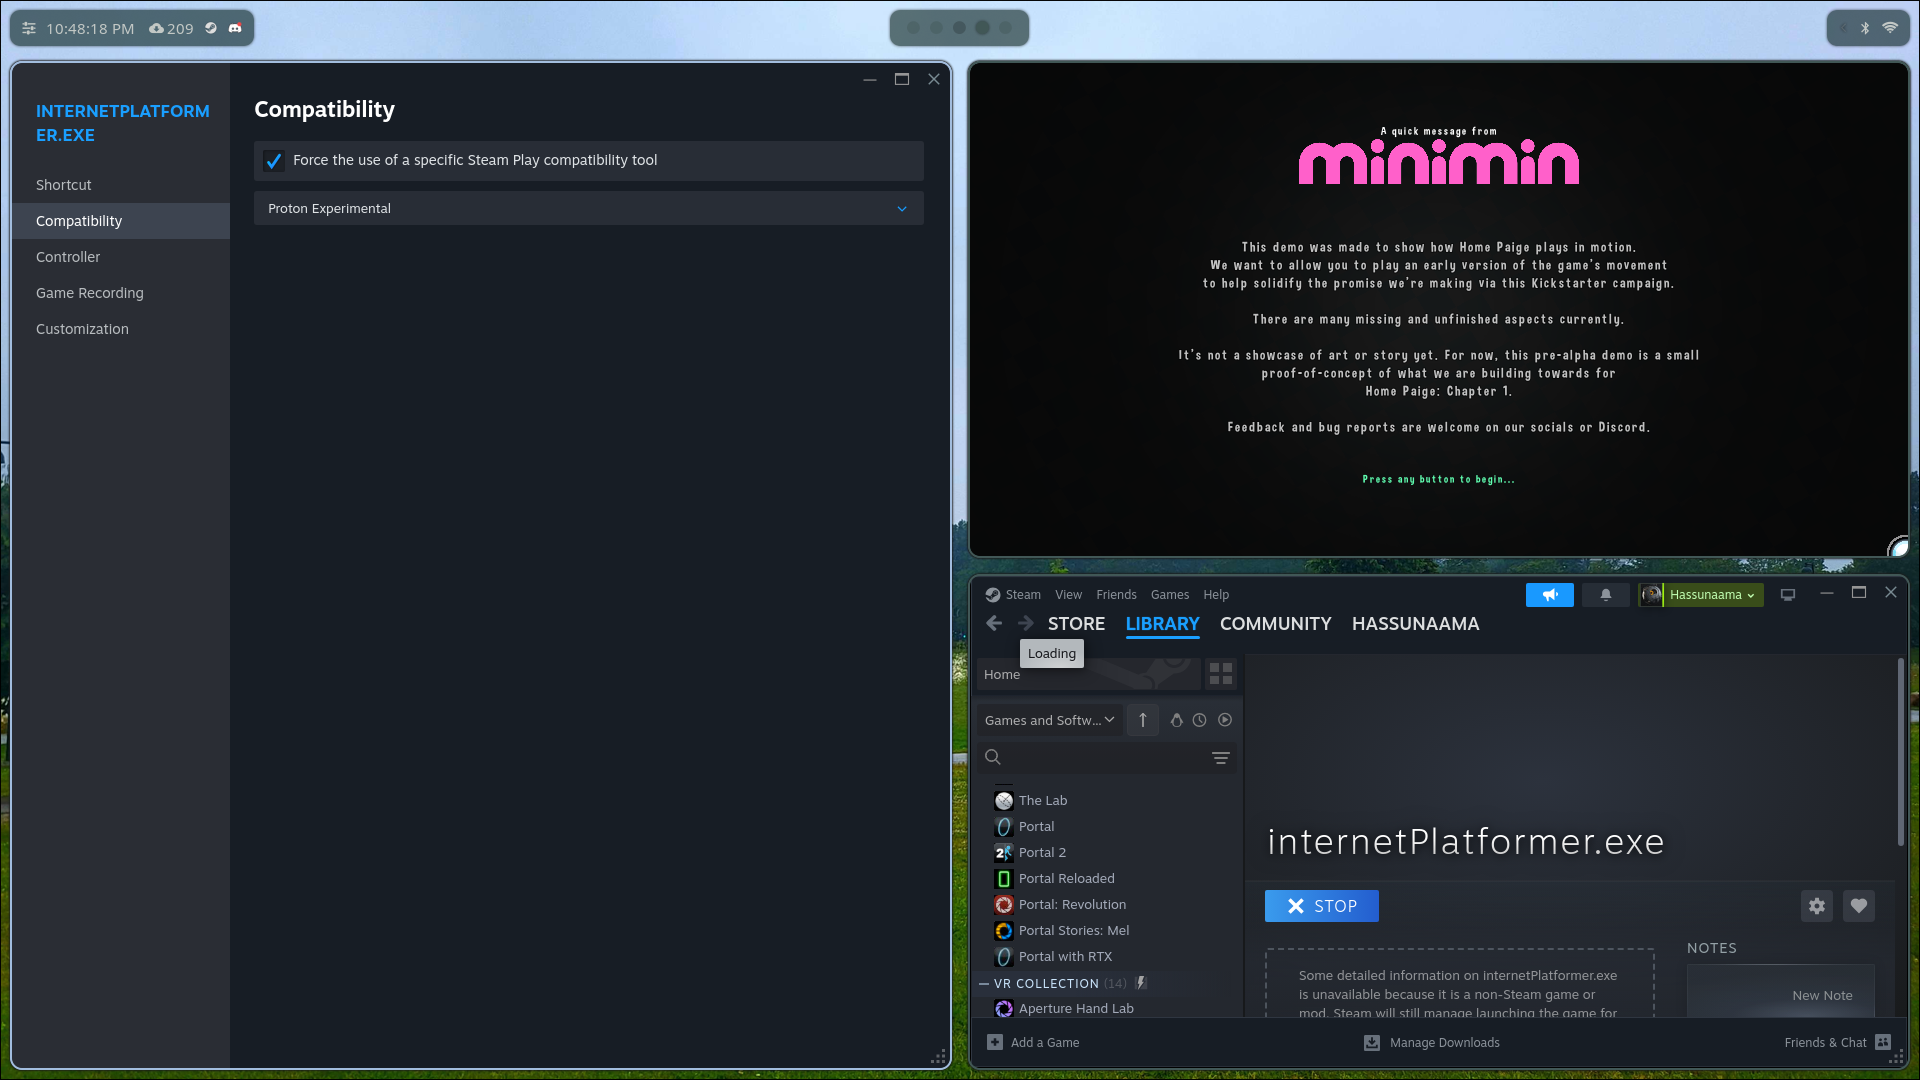Filter to ready-to-play games icon
The image size is (1920, 1080).
tap(1225, 719)
